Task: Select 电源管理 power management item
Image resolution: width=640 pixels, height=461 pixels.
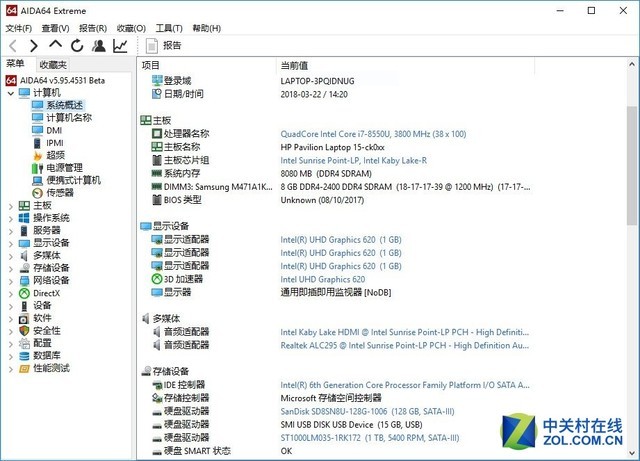Action: point(64,168)
